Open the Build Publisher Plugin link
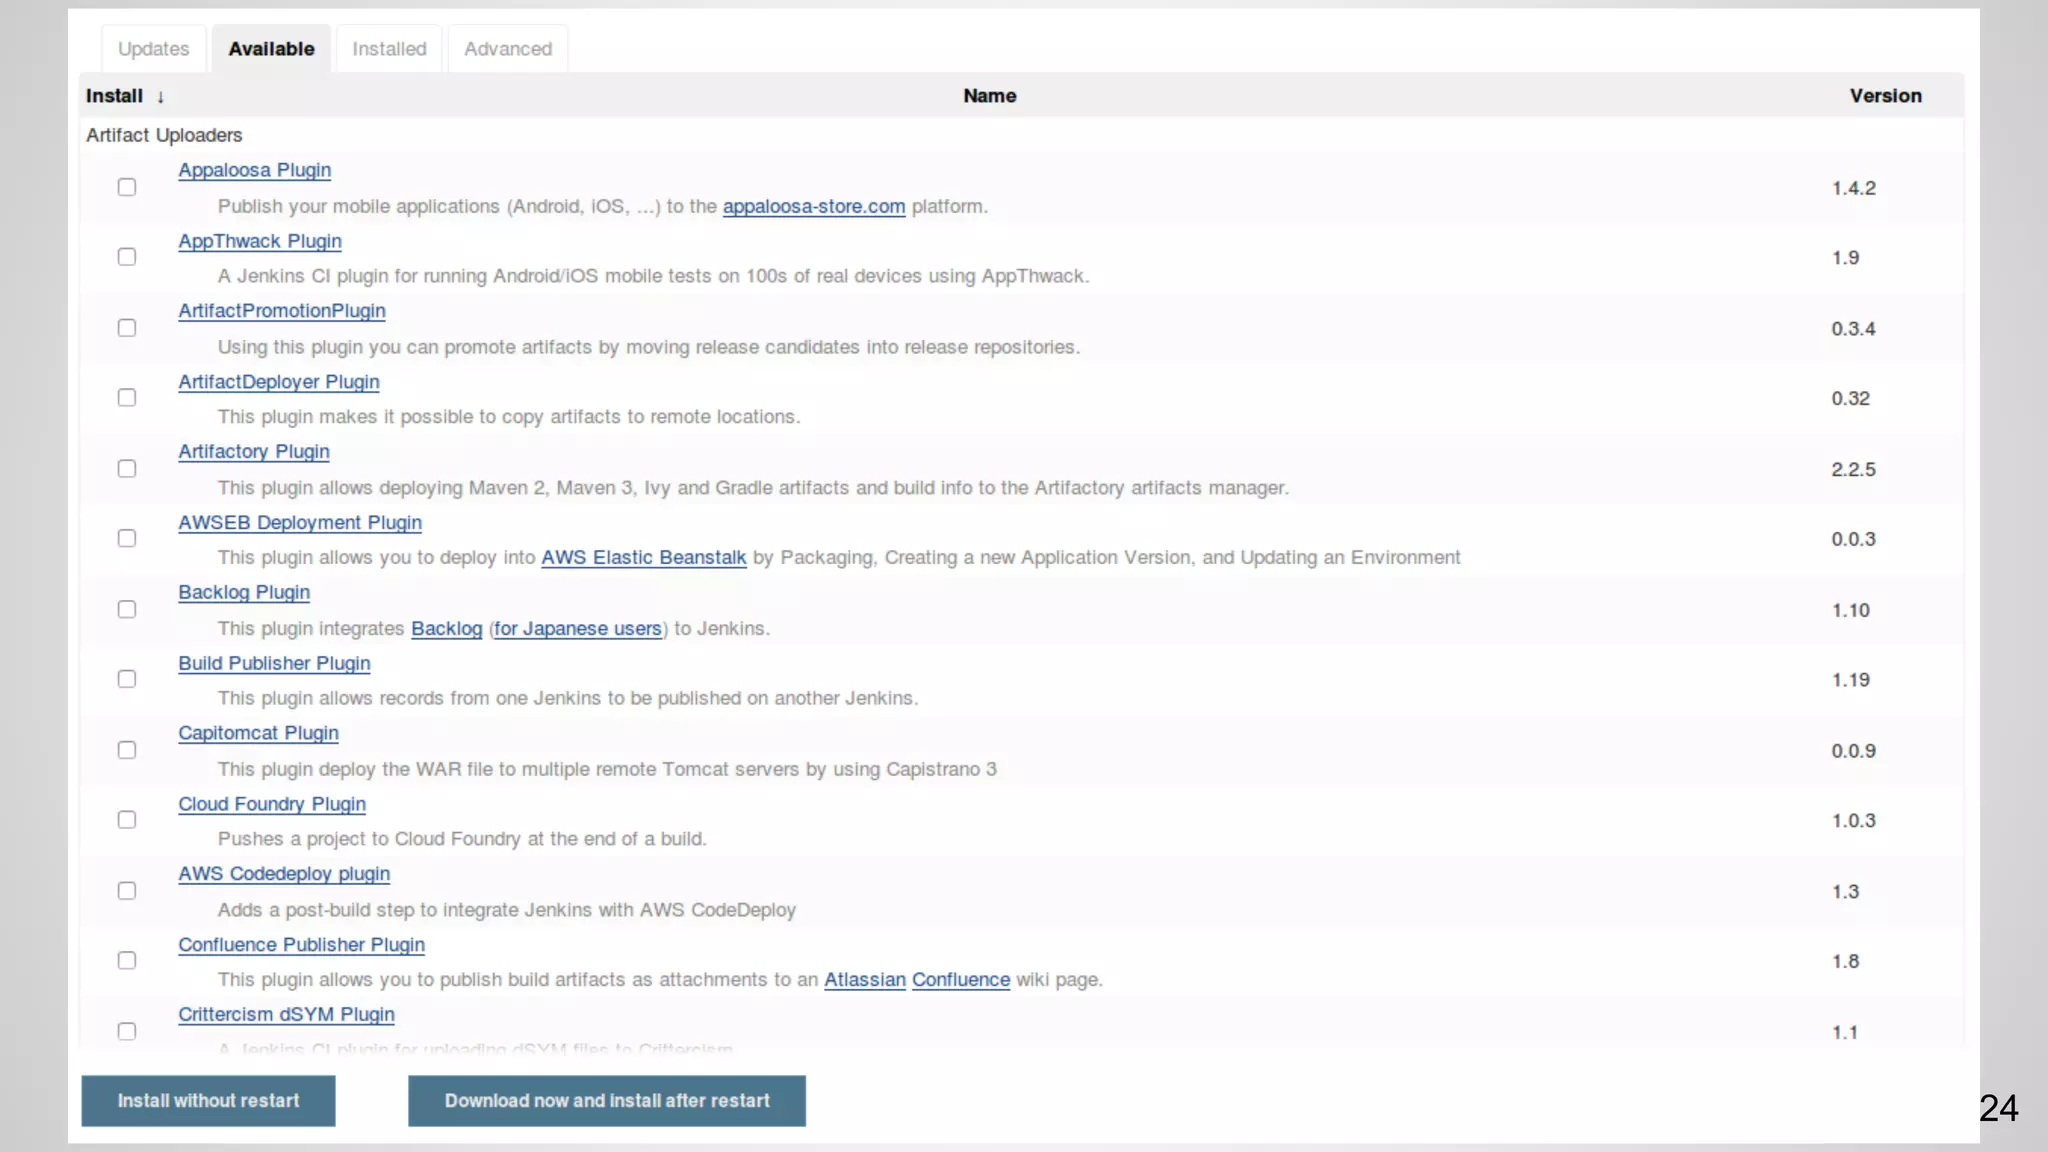Image resolution: width=2048 pixels, height=1152 pixels. pyautogui.click(x=274, y=663)
